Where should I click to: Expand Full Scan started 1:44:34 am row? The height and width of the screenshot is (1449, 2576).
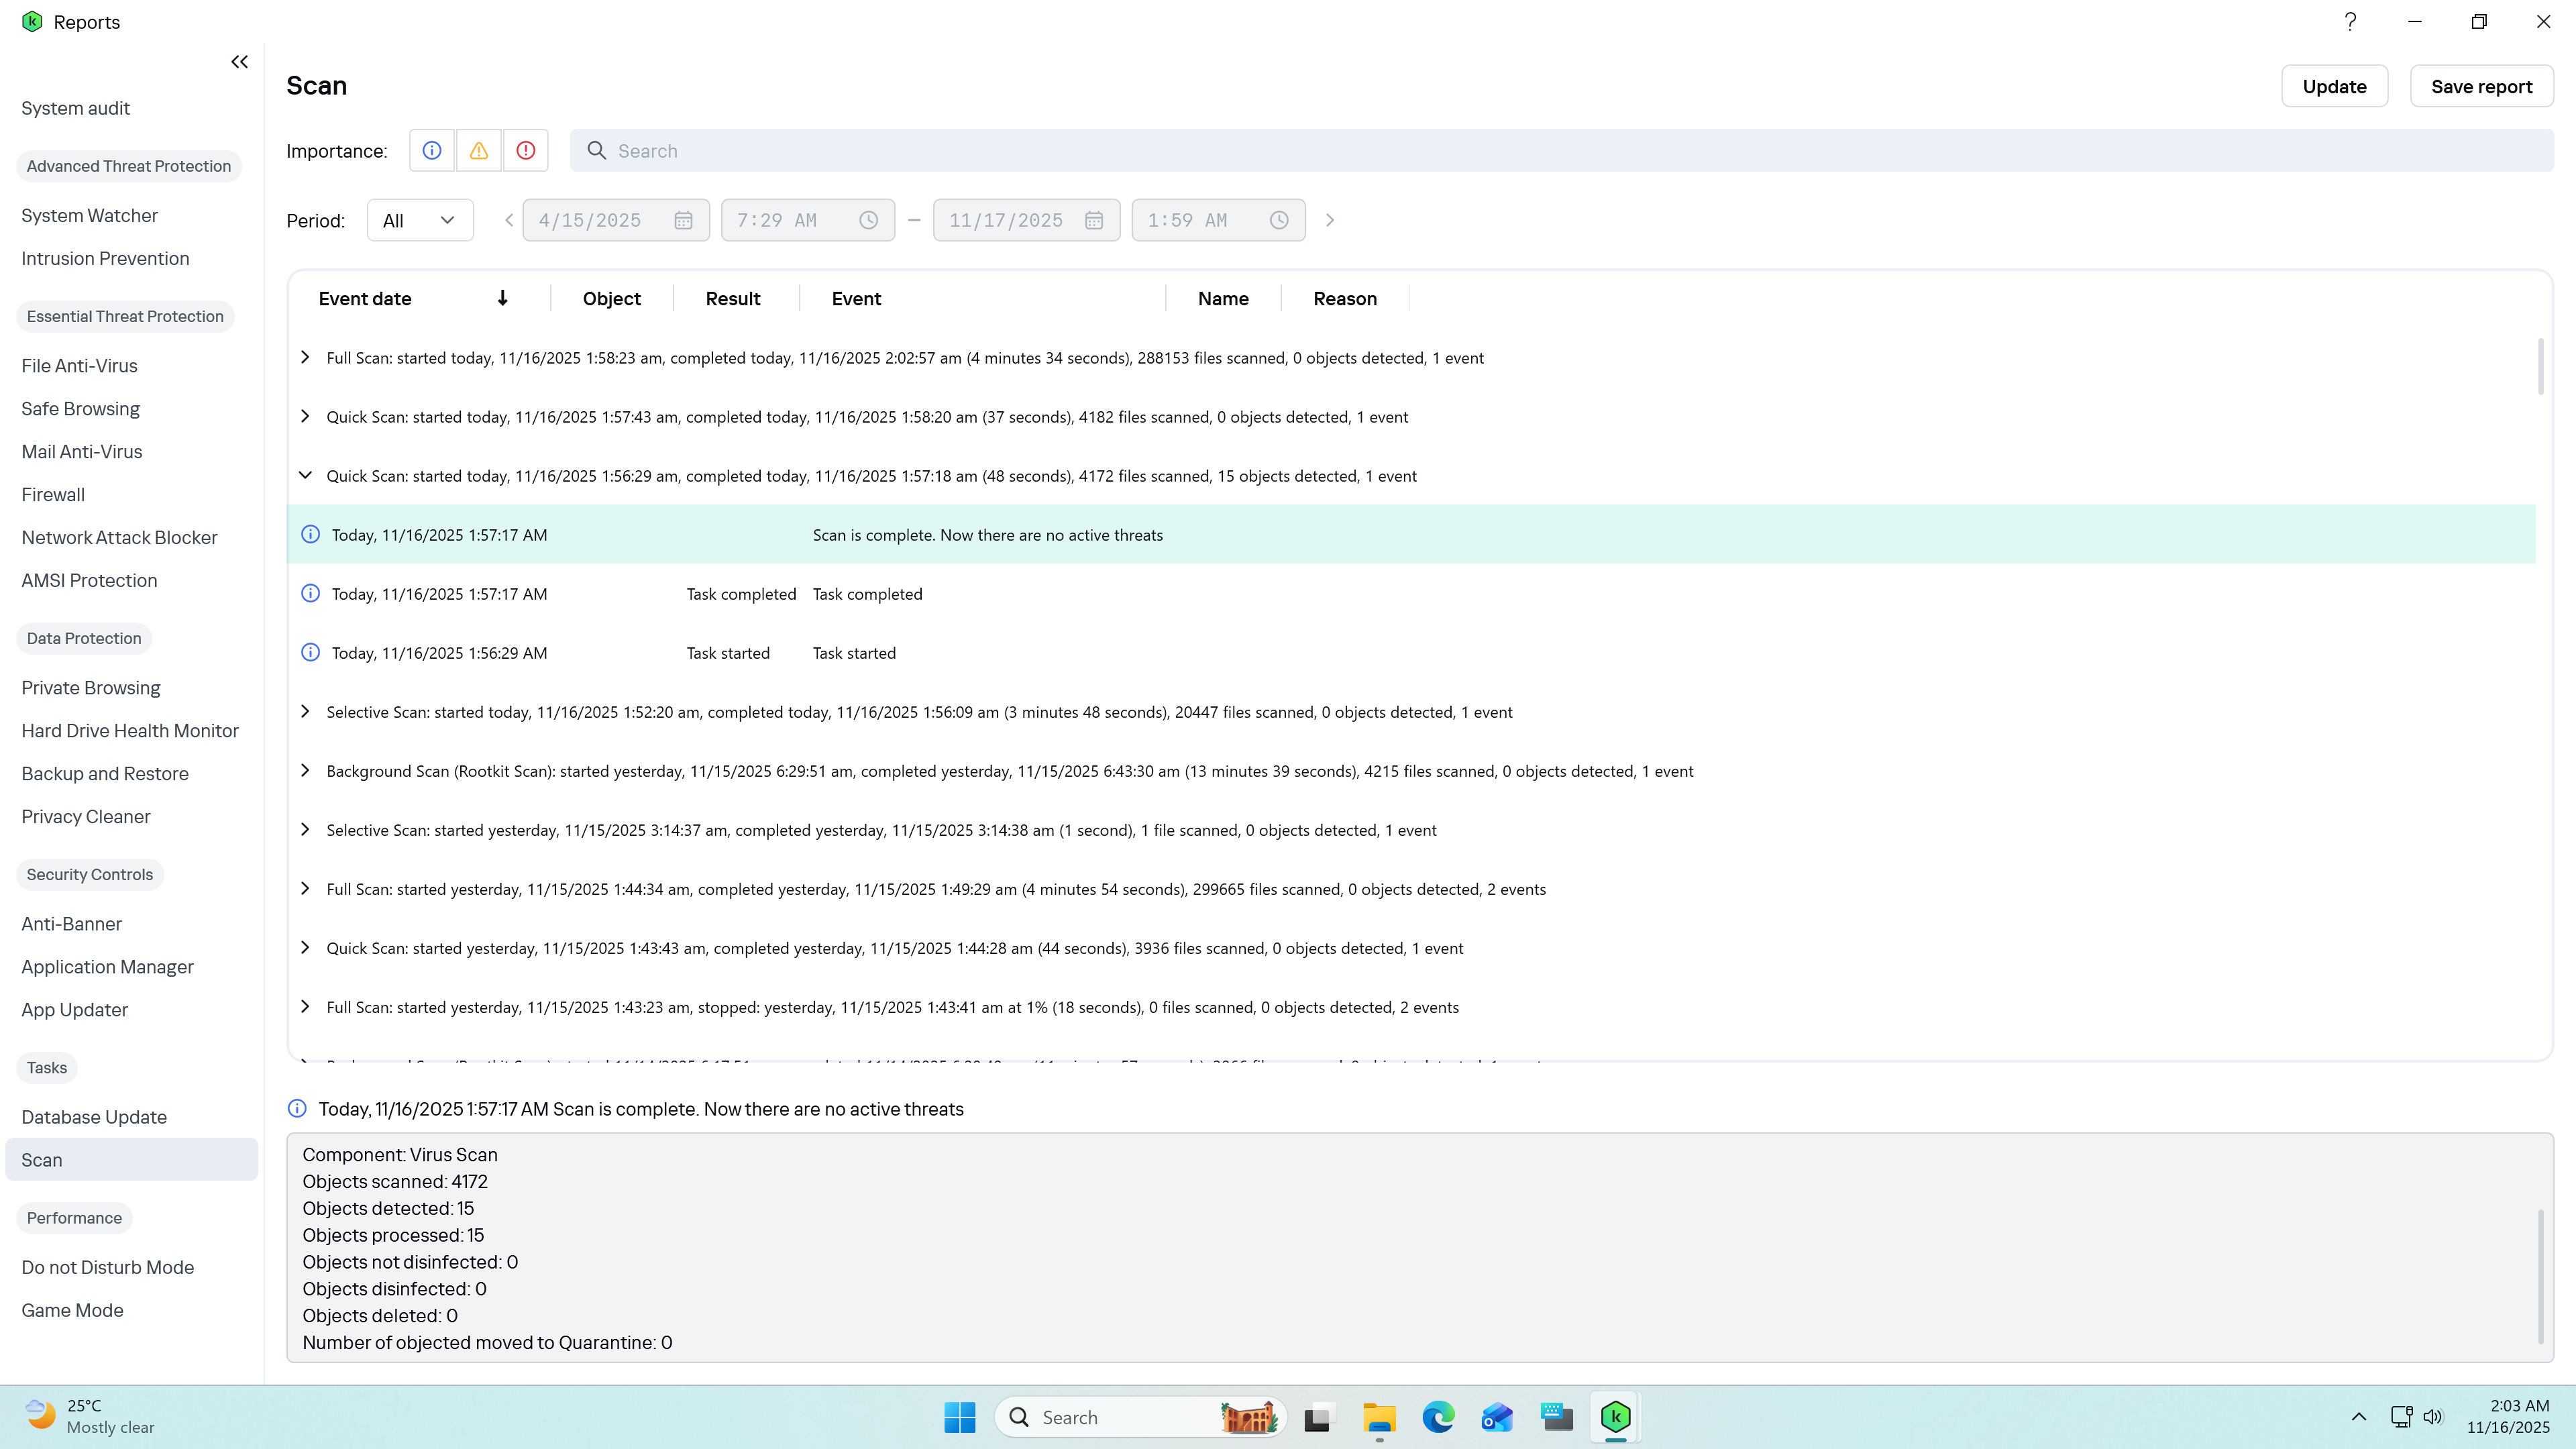(x=305, y=888)
